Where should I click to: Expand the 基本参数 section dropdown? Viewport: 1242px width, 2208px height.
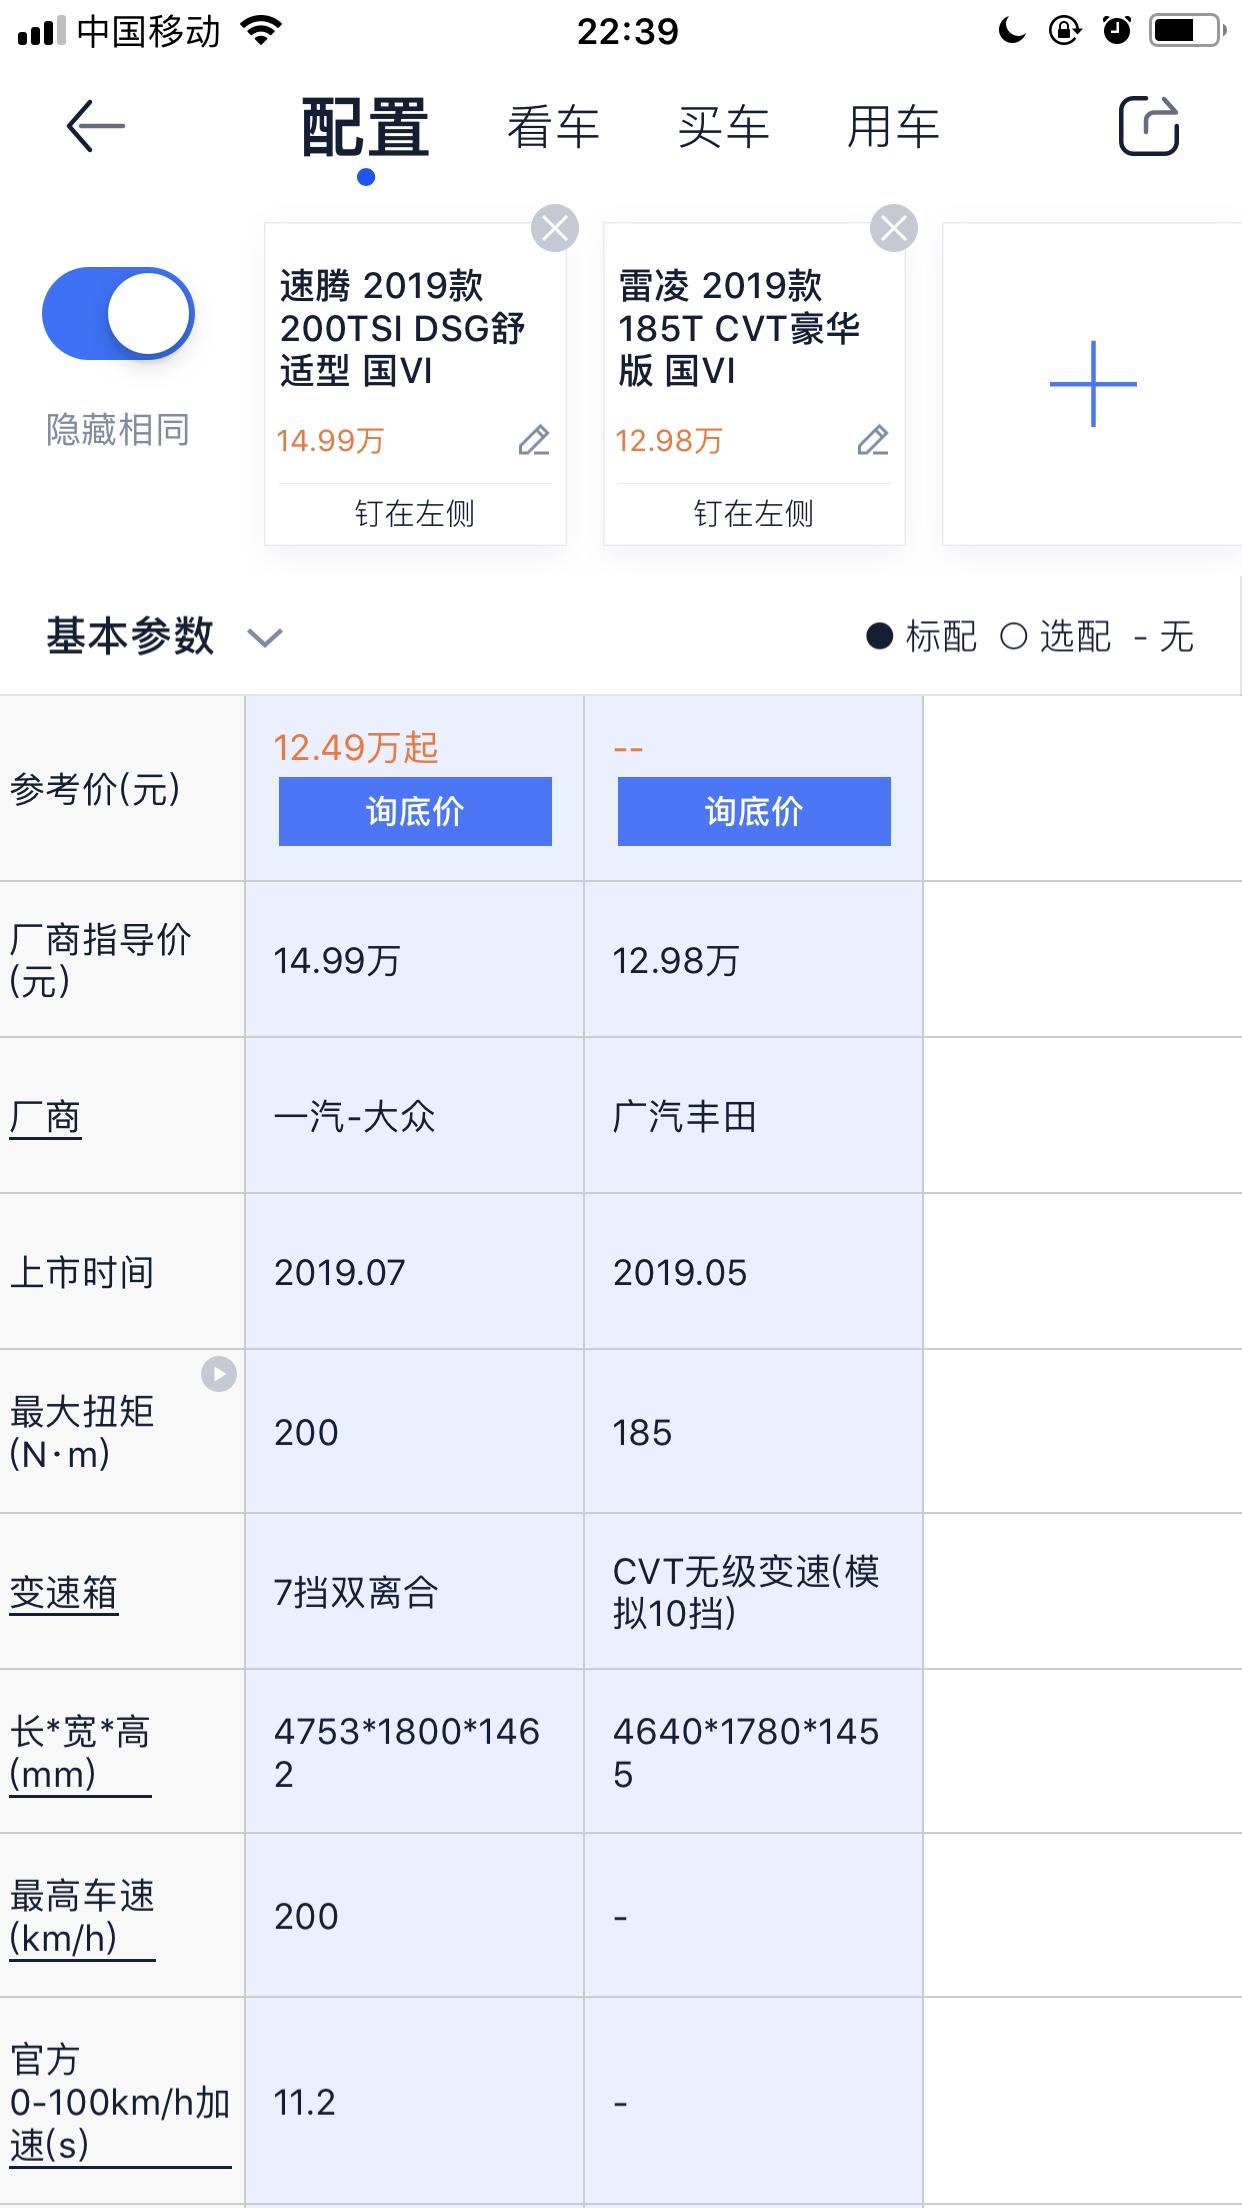[x=265, y=637]
